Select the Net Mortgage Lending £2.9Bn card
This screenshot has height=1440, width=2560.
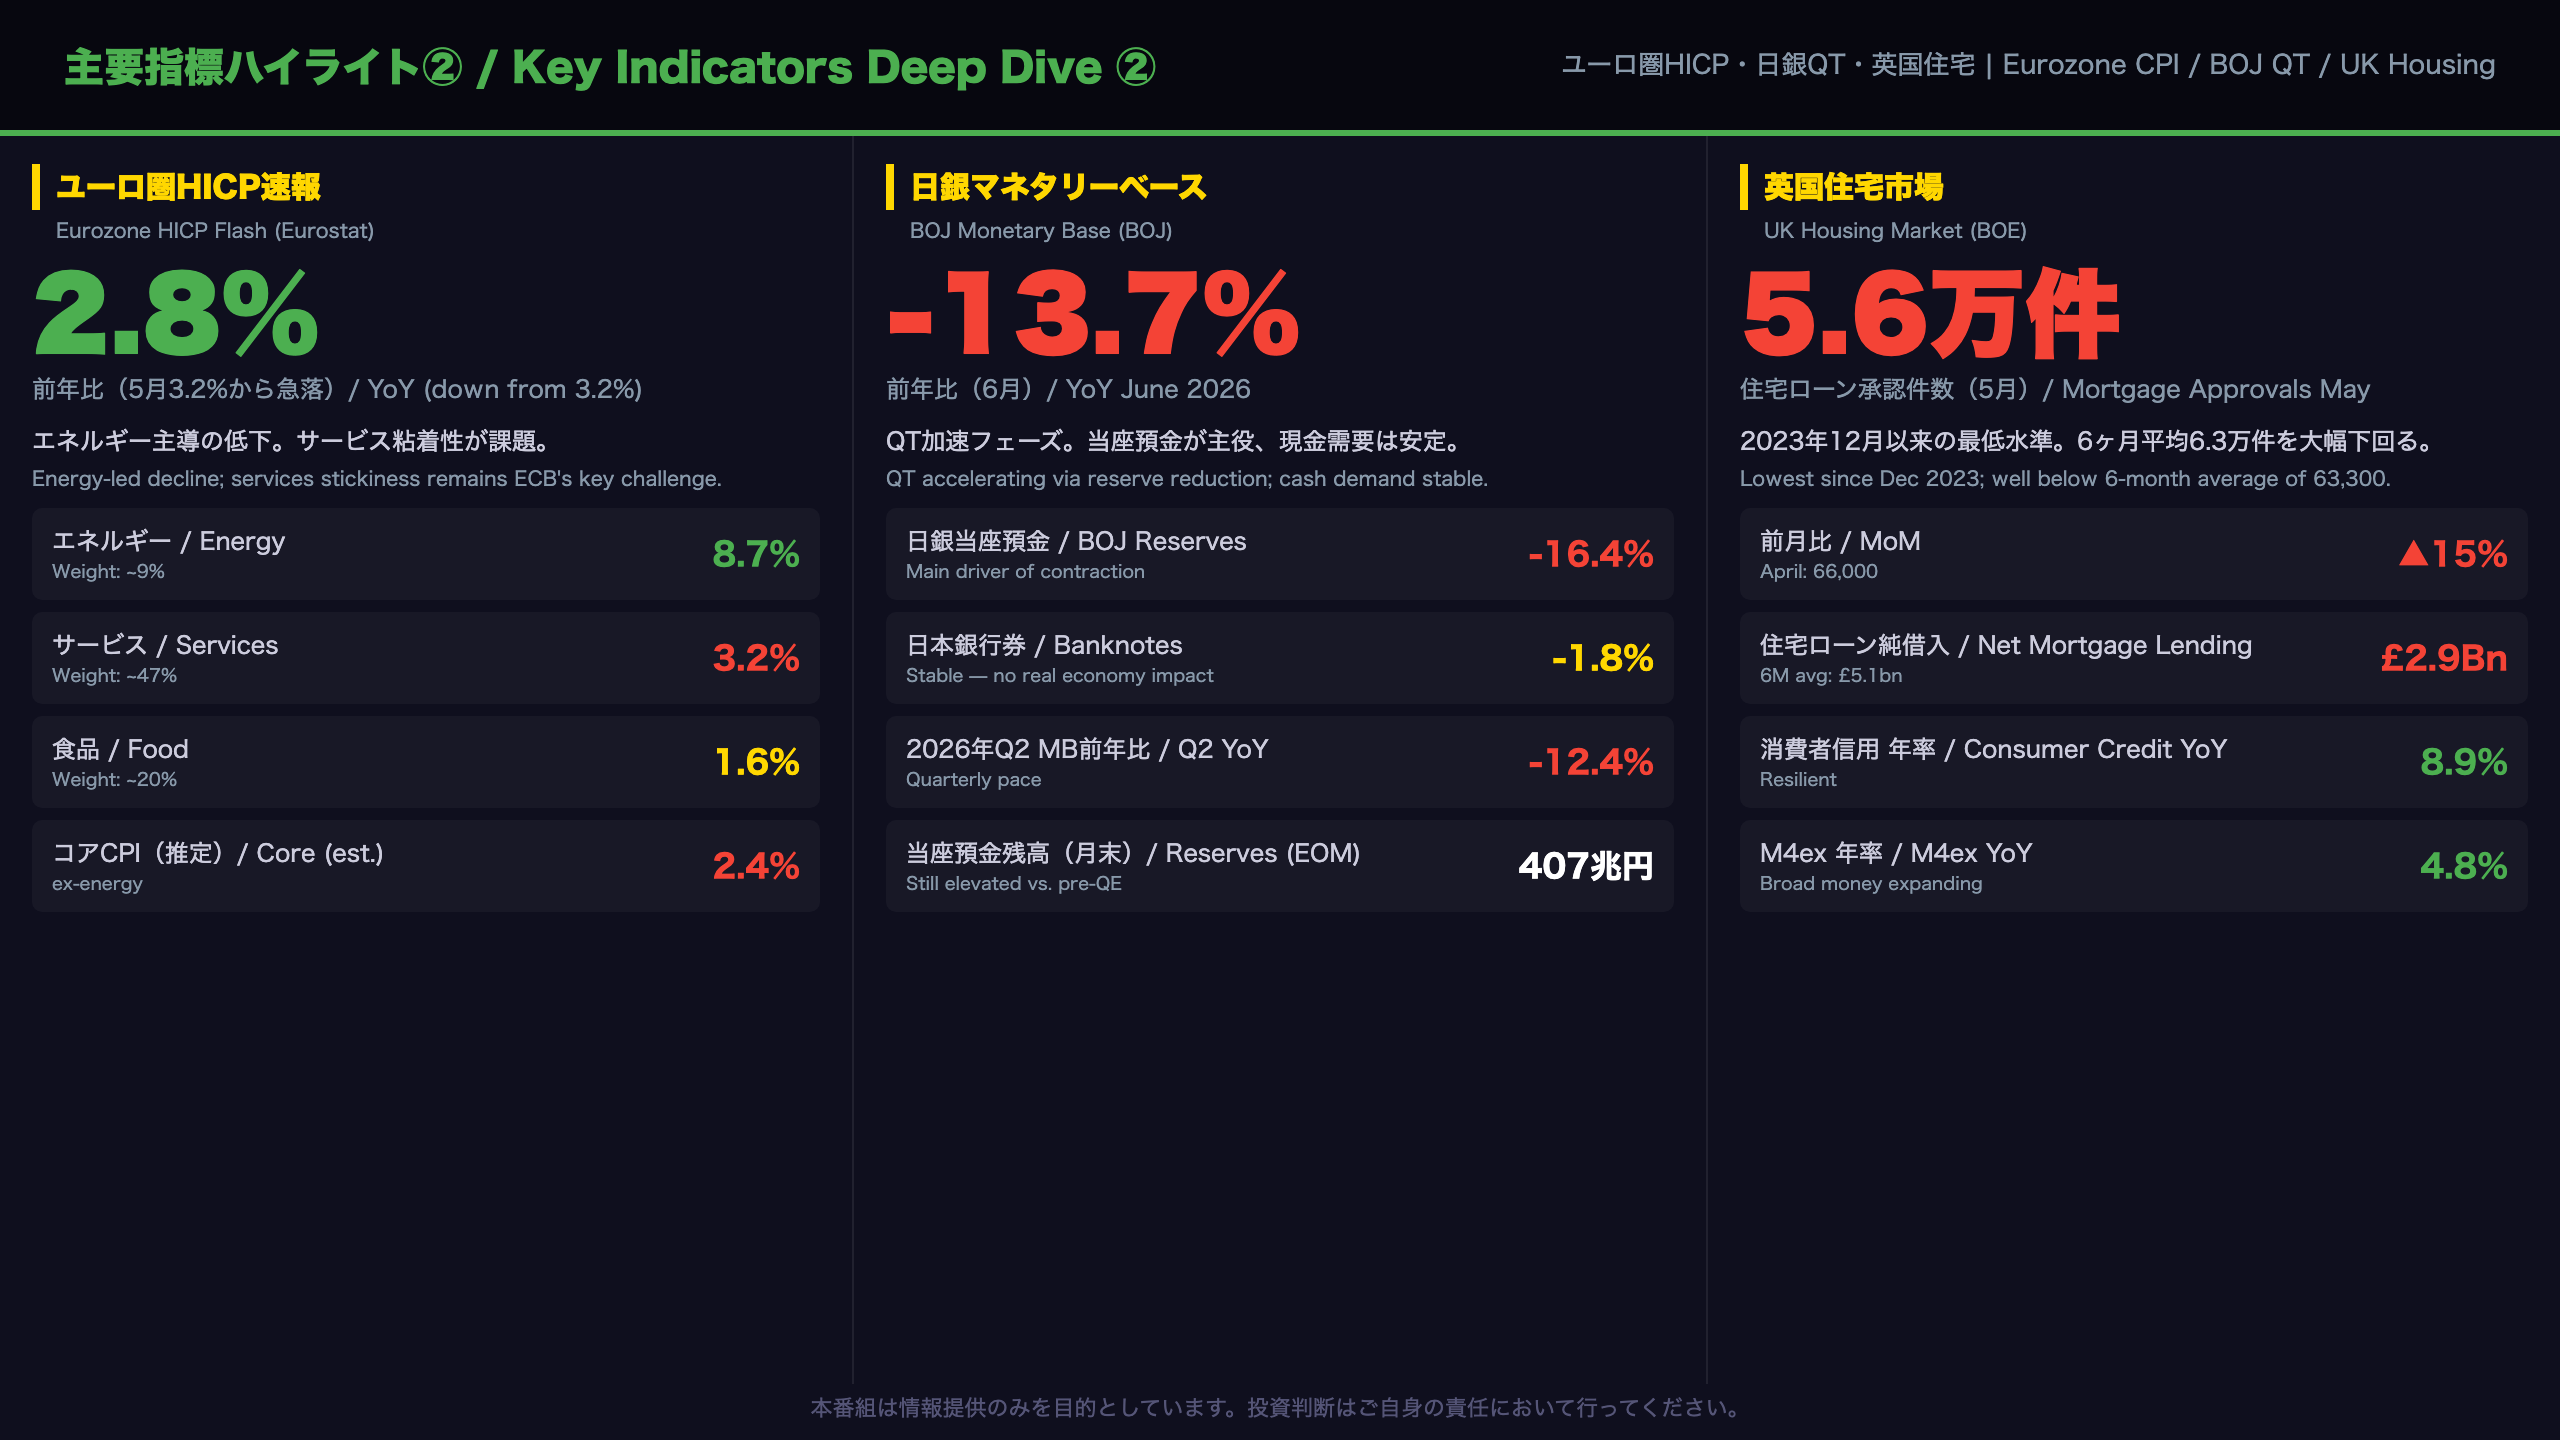[2134, 658]
